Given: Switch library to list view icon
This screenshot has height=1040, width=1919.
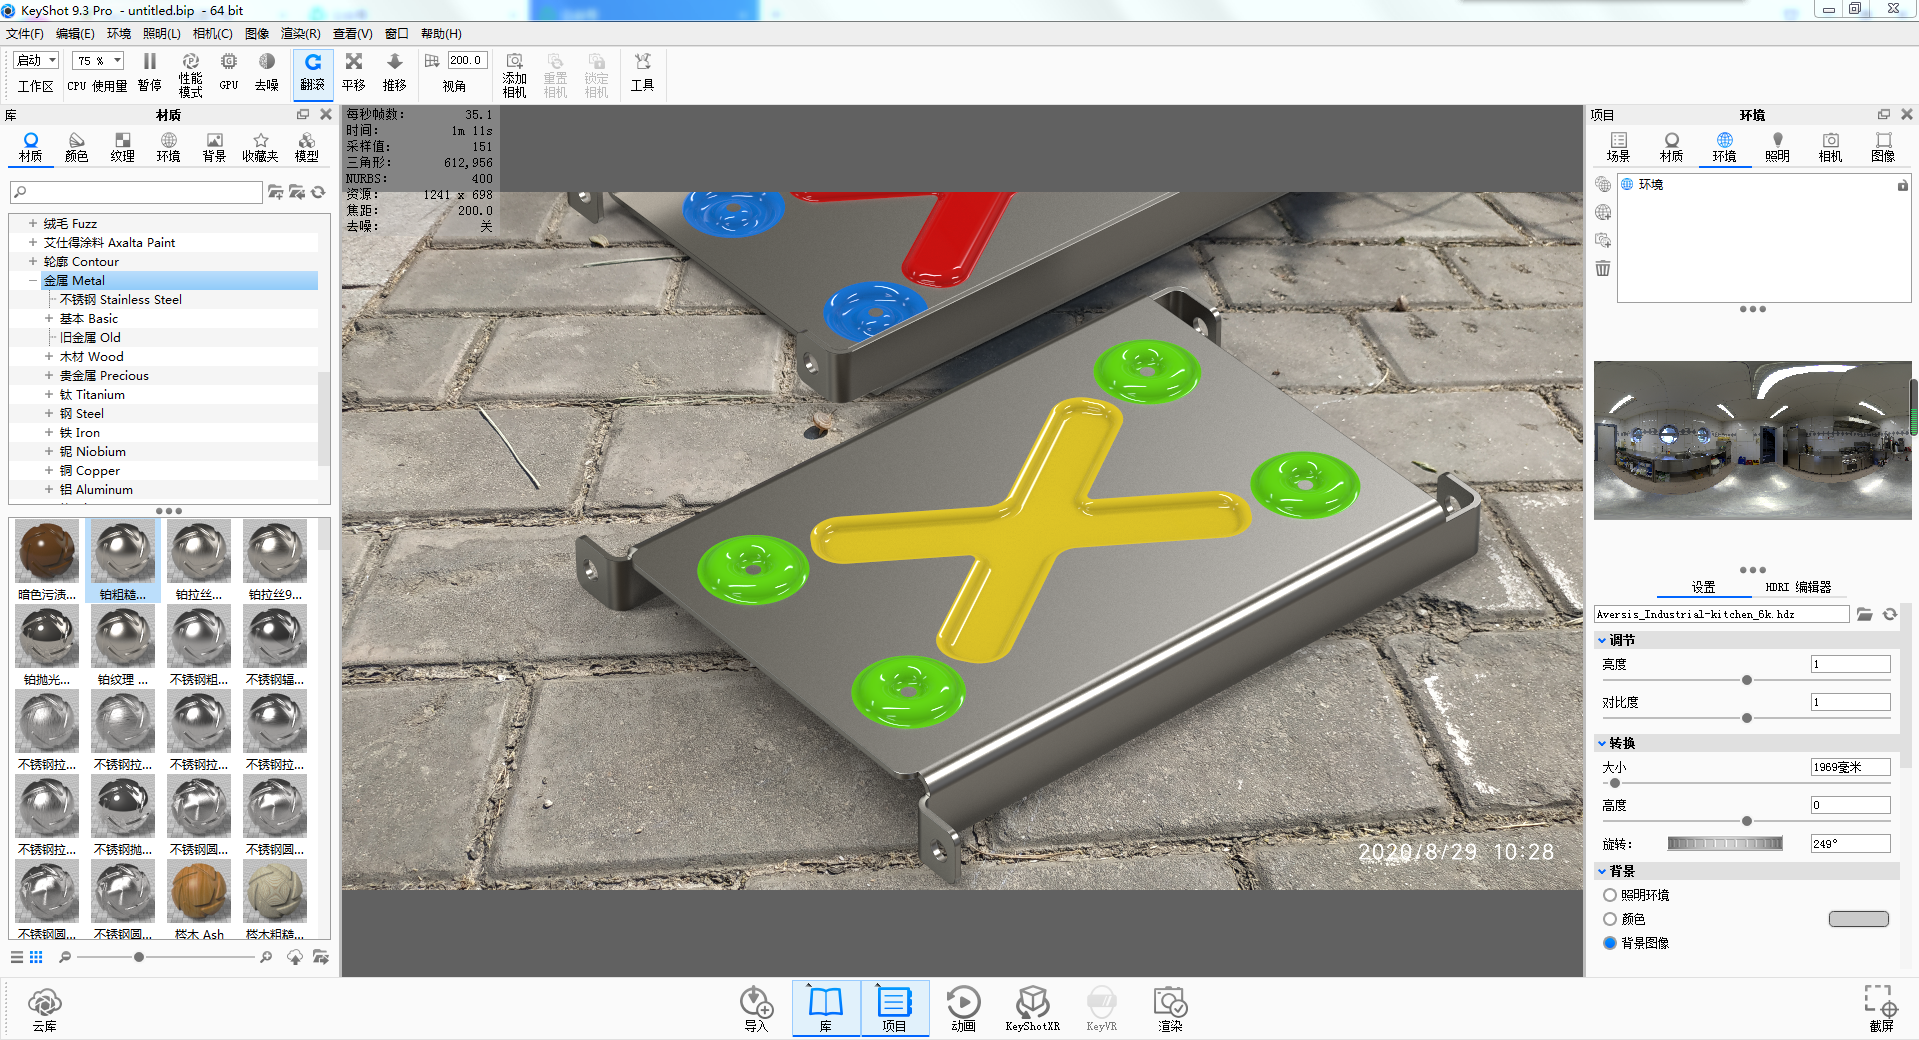Looking at the screenshot, I should pos(17,957).
